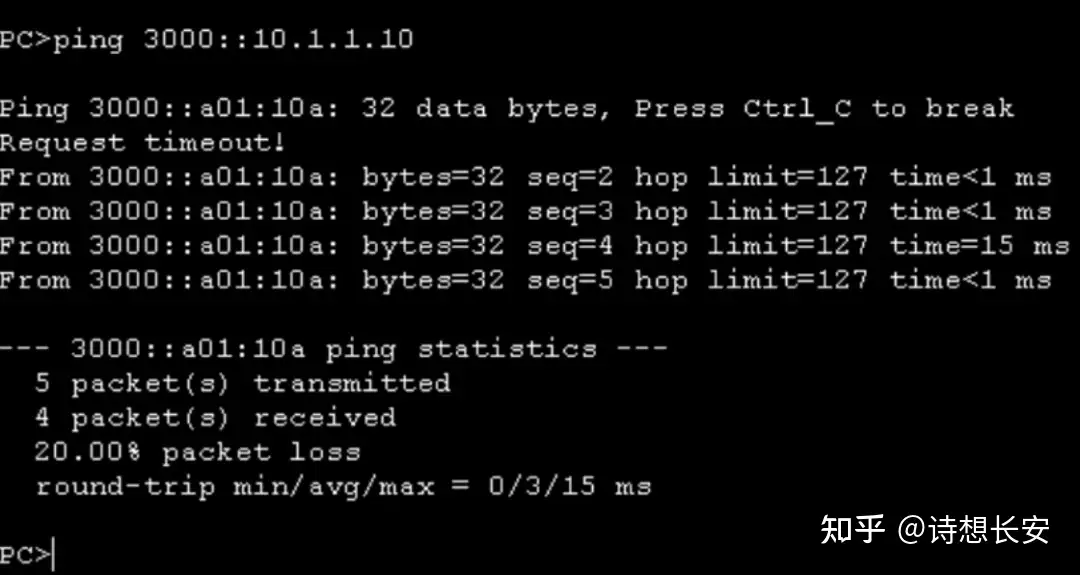Click the Zhihu logo watermark
Screen dimensions: 1080x575
tap(852, 529)
